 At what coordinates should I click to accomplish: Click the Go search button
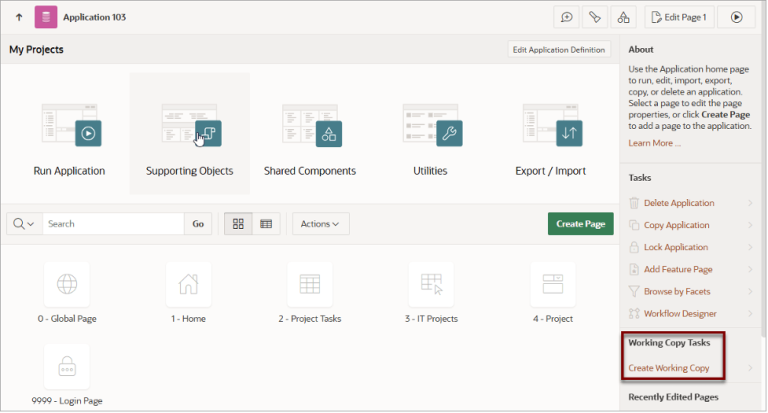coord(198,224)
